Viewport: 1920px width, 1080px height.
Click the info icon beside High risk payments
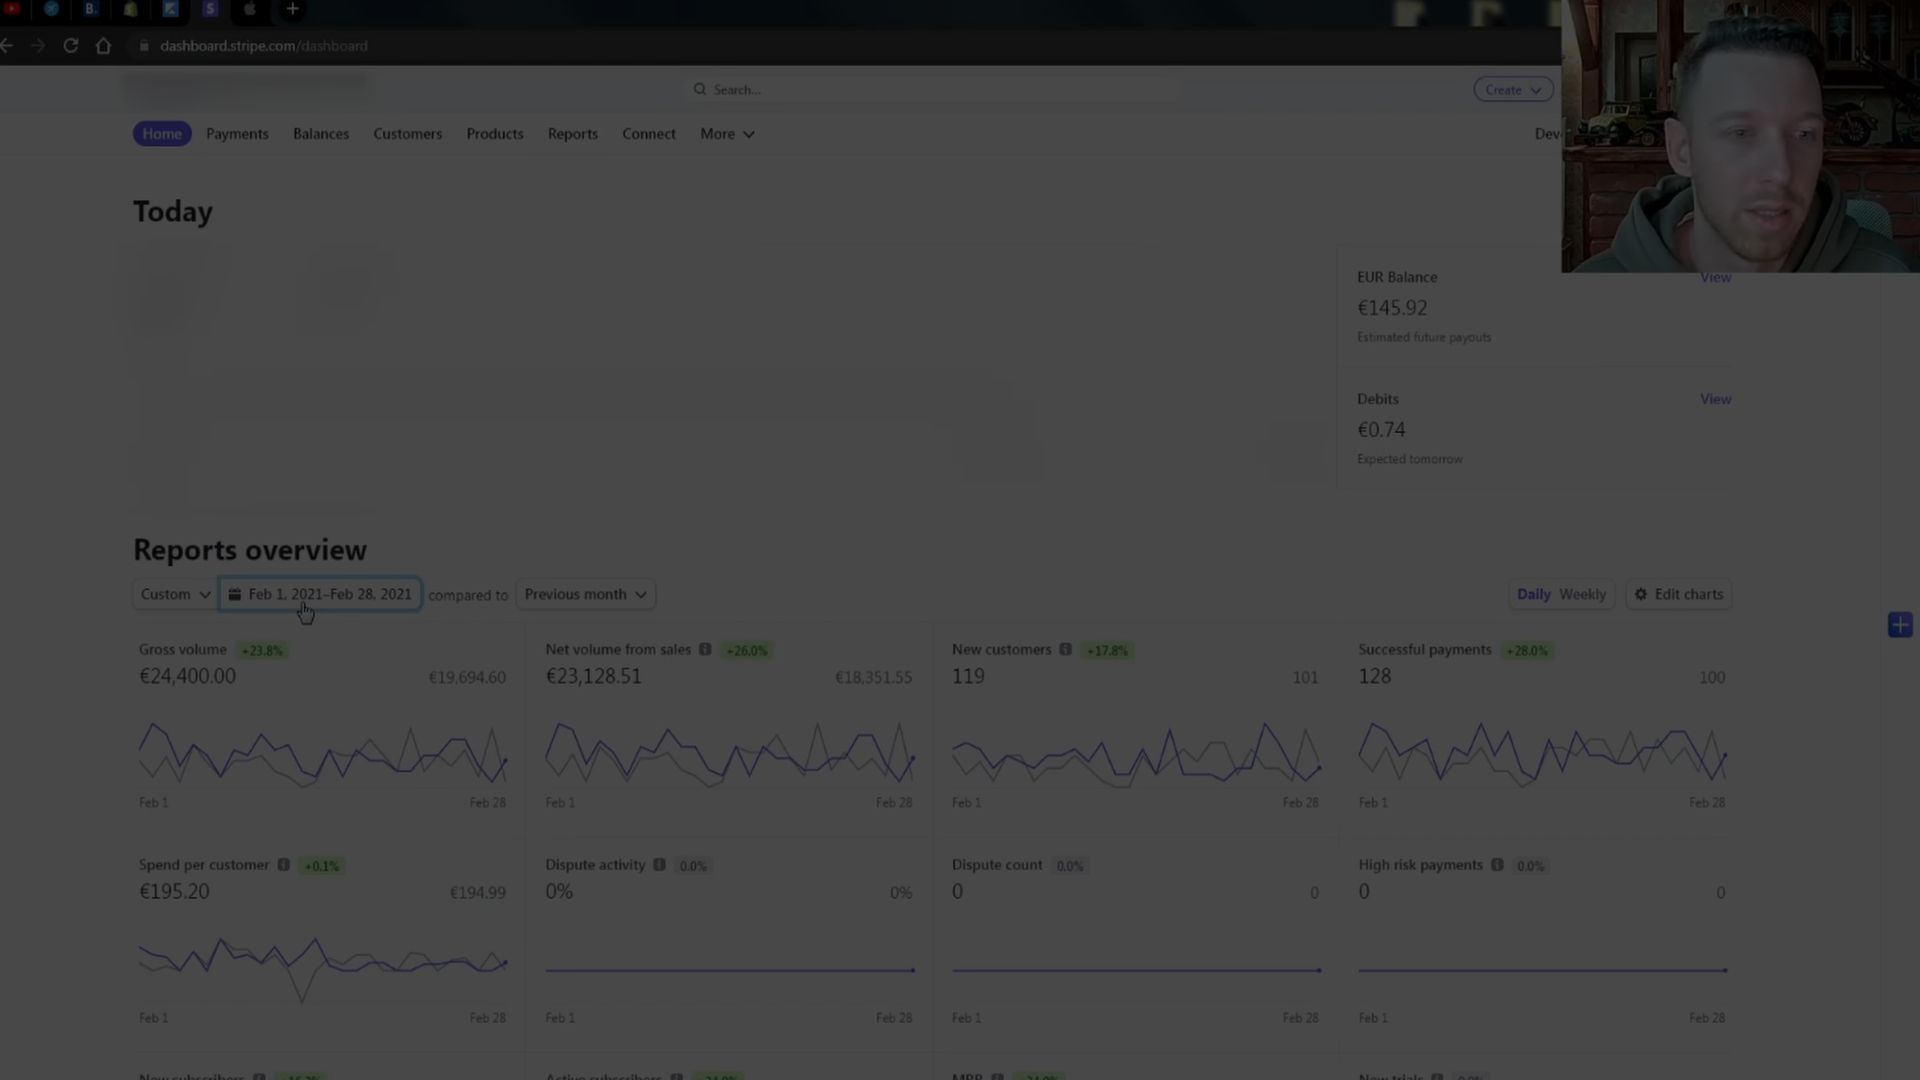[1497, 865]
